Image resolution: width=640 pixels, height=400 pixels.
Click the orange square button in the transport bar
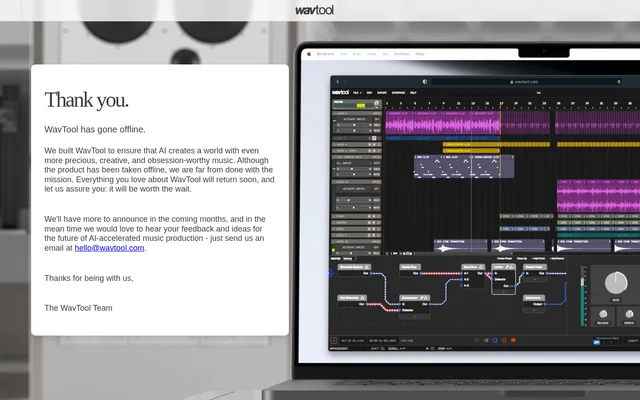point(513,340)
